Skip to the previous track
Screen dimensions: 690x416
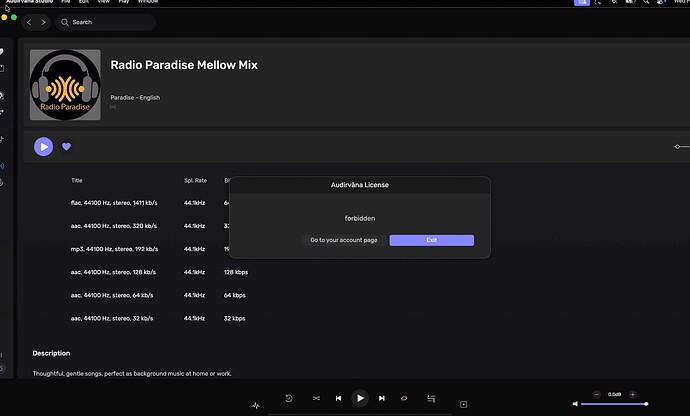[339, 398]
